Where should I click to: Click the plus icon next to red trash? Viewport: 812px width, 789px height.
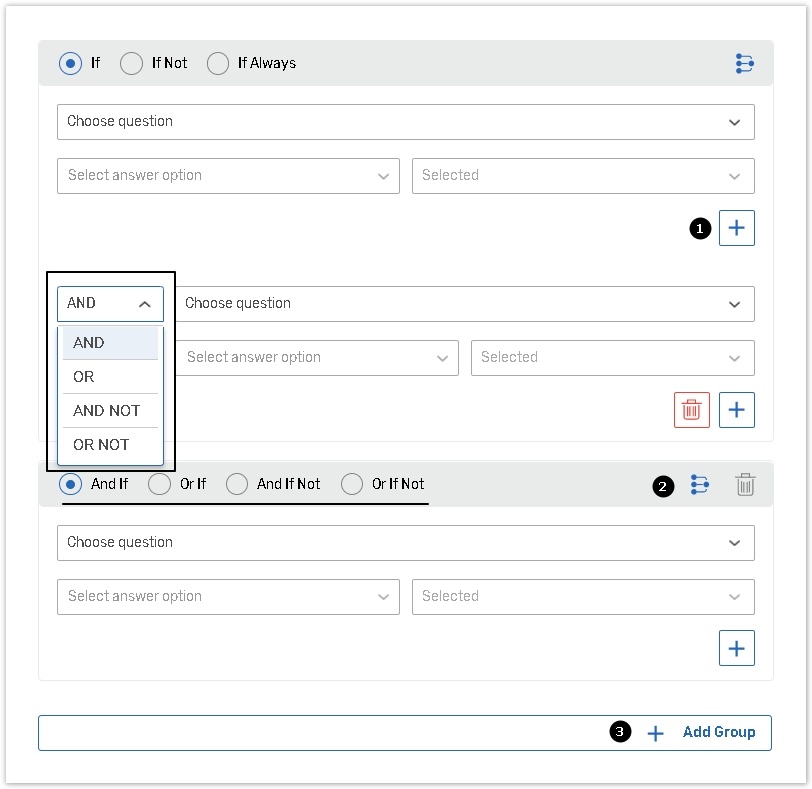click(736, 410)
